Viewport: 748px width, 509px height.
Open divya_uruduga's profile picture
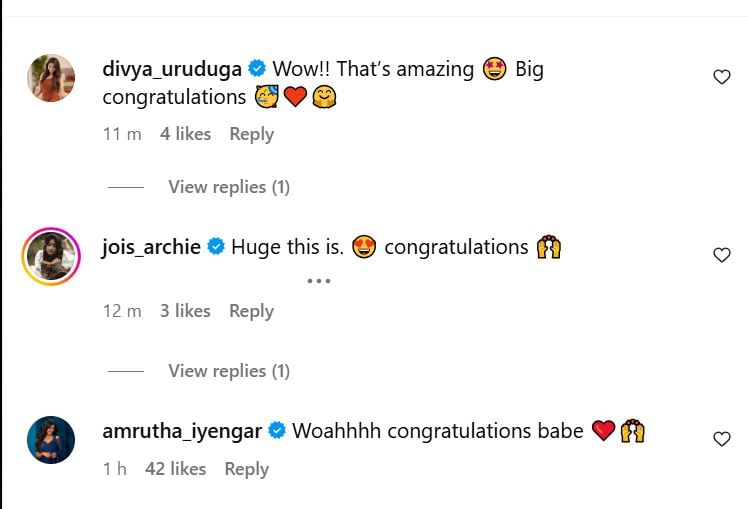[x=50, y=78]
